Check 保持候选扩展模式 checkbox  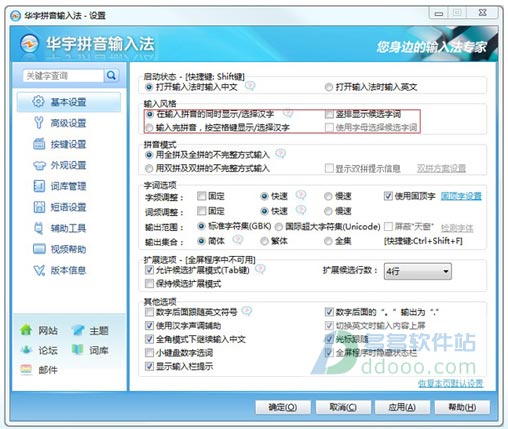[x=149, y=284]
